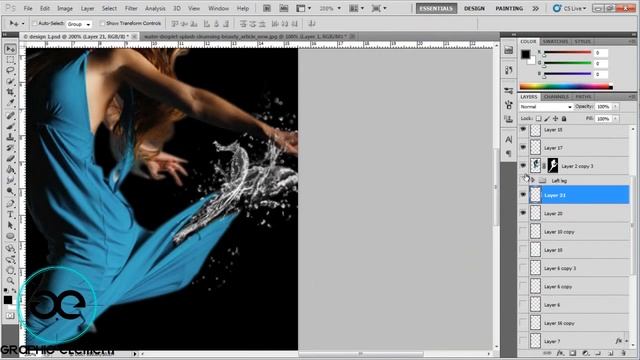Launch Mini Bridge from application bar

click(284, 8)
